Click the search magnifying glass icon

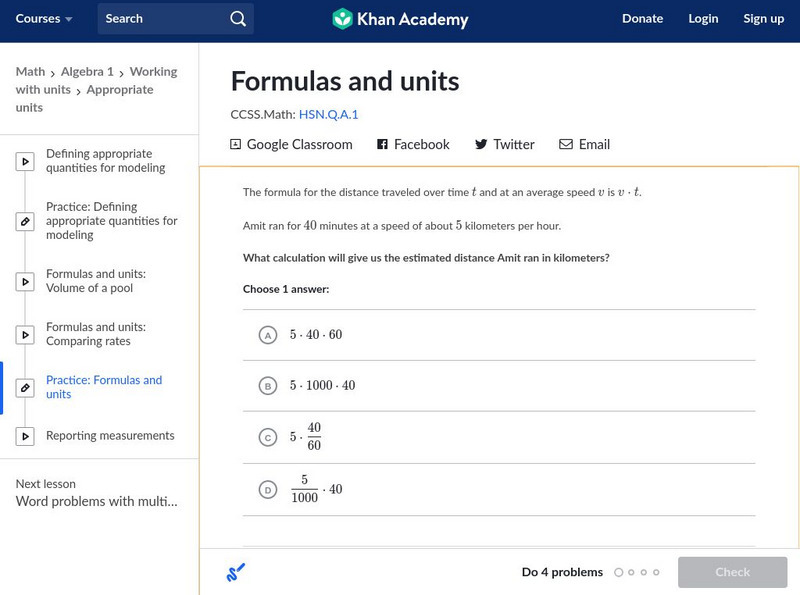(x=237, y=18)
